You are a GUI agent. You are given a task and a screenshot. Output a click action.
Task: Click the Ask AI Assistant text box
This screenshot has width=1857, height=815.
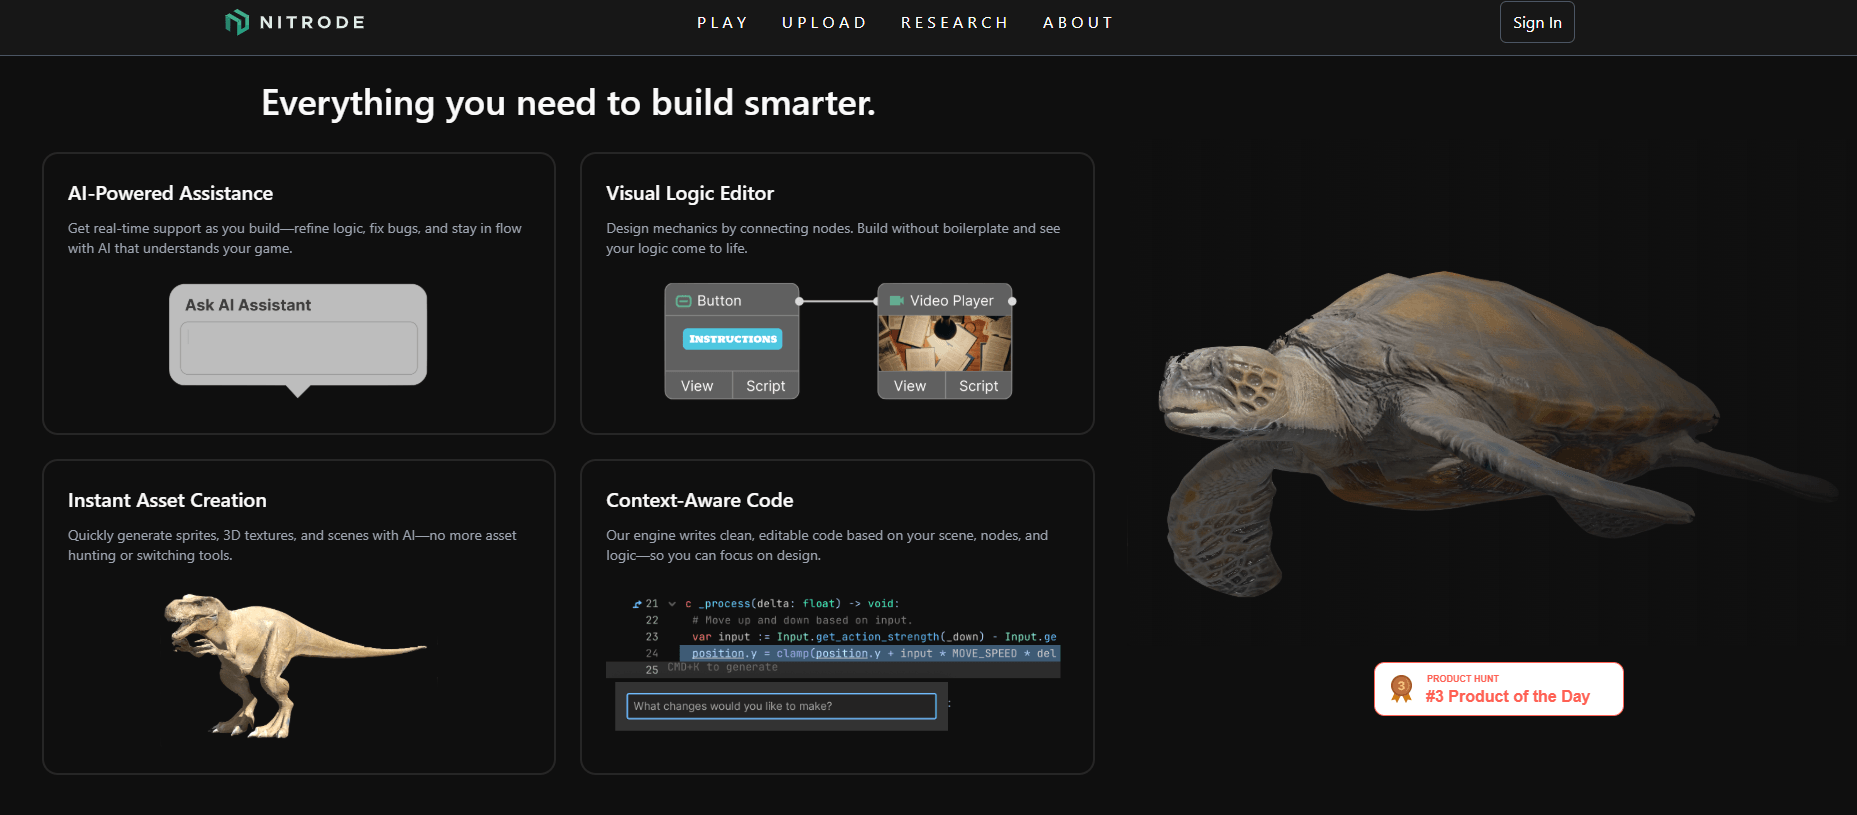(x=298, y=348)
